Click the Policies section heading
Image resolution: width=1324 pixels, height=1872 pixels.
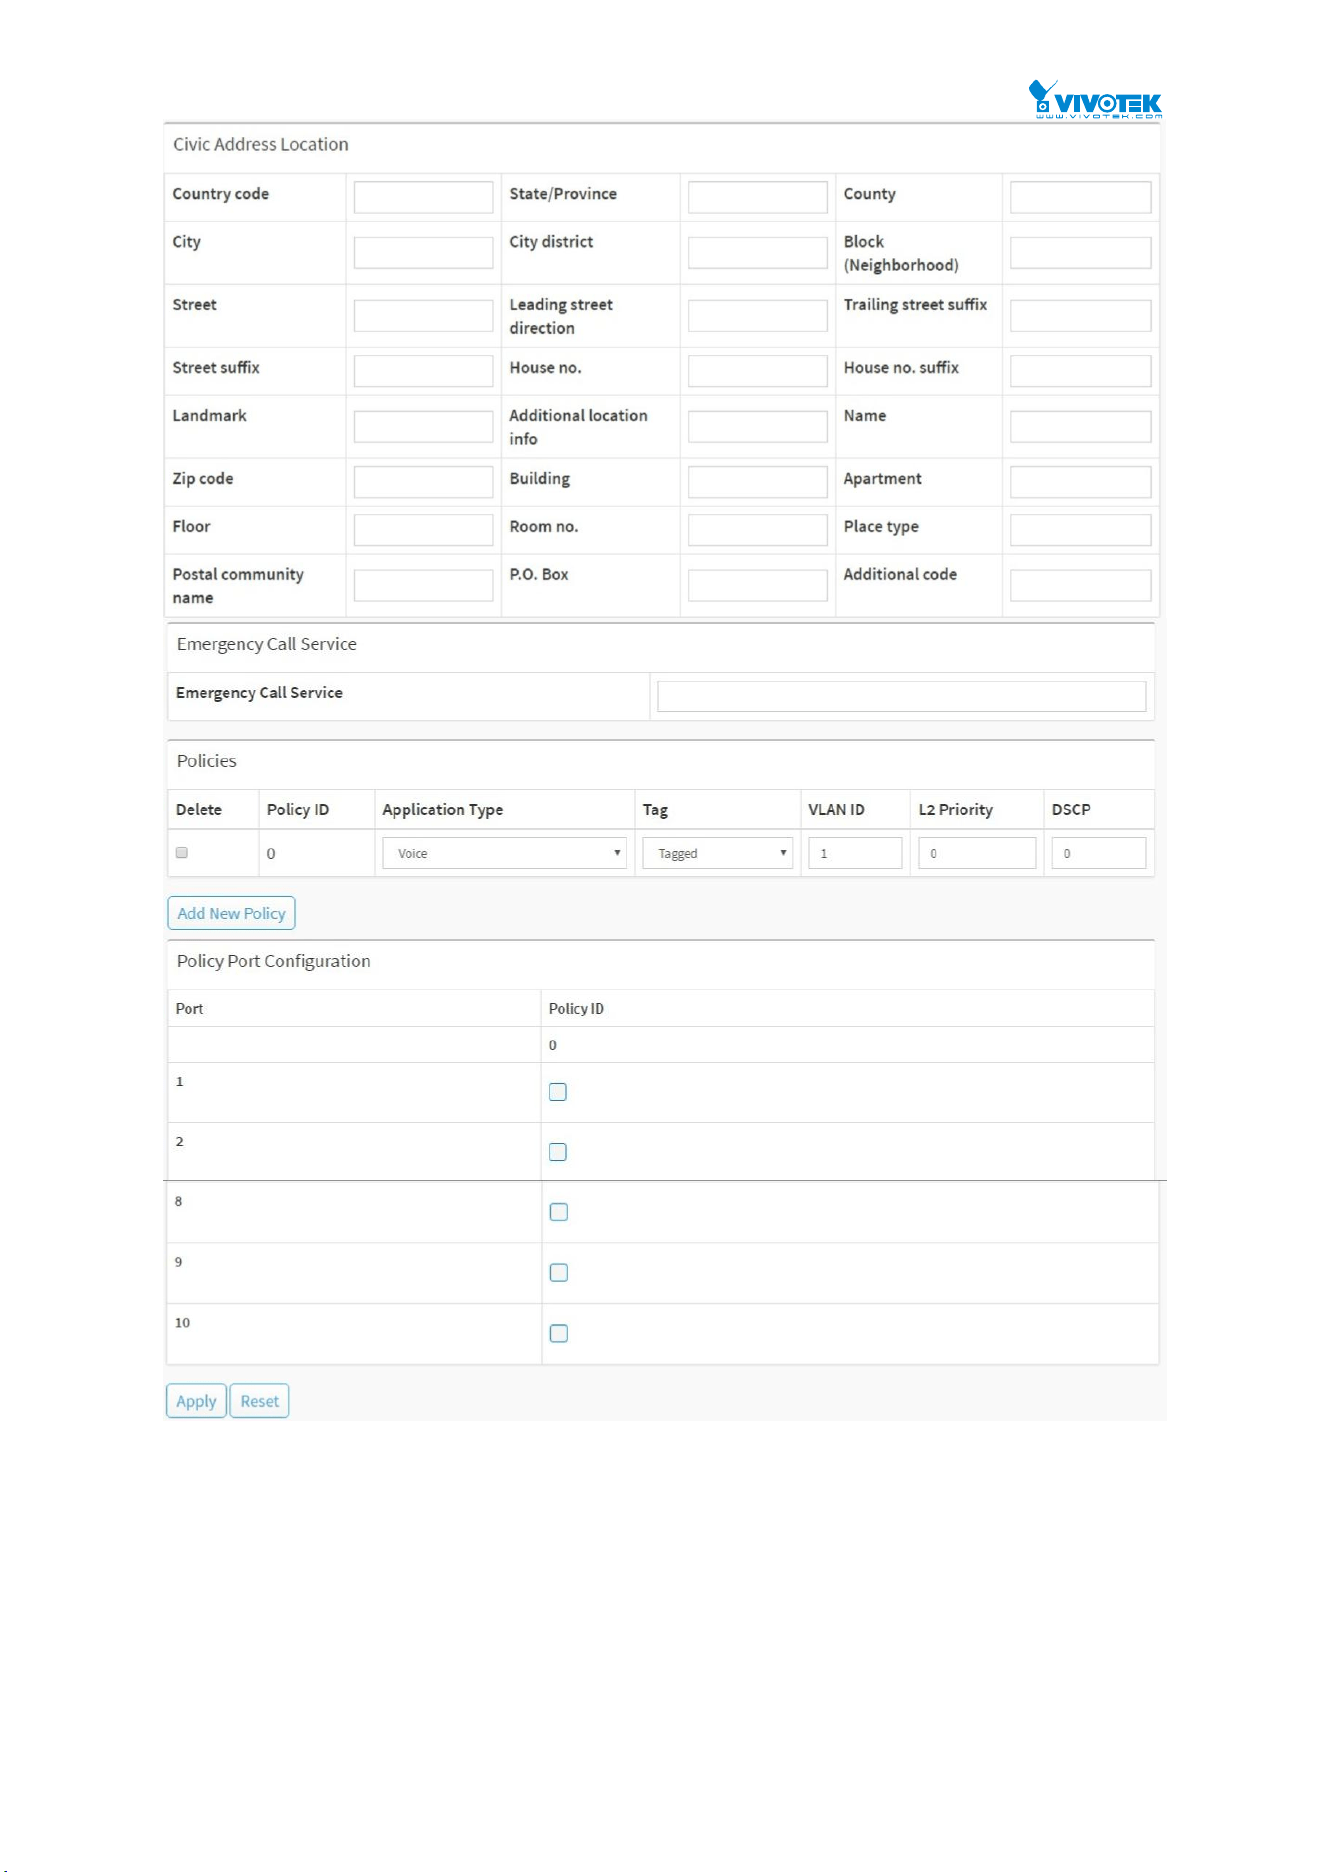click(207, 761)
